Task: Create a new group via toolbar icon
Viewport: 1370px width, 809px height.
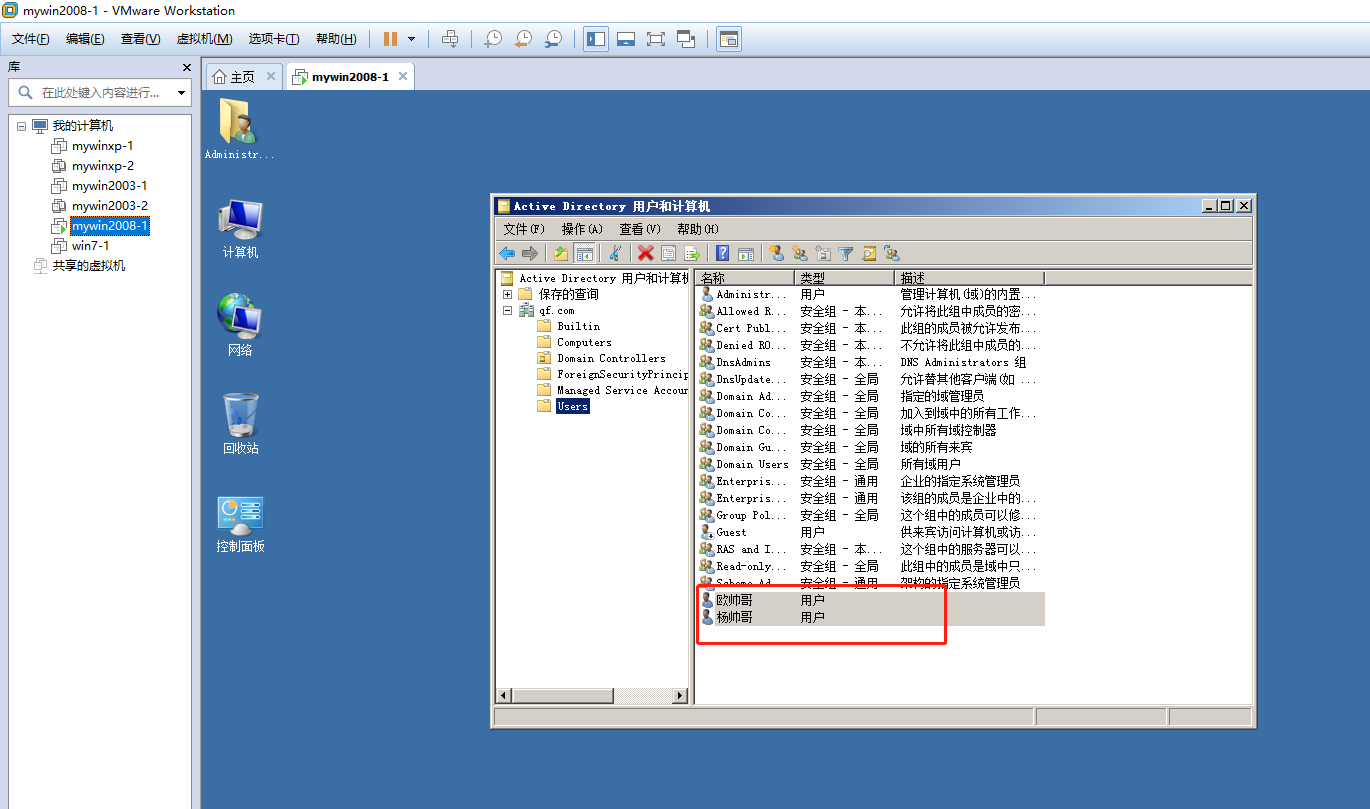Action: pos(800,253)
